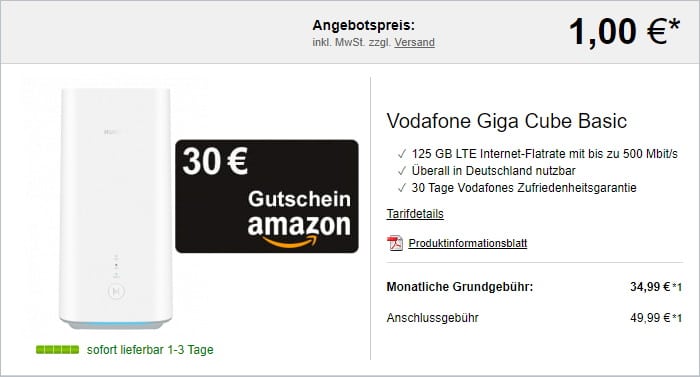Viewport: 700px width, 377px height.
Task: Click the Angebotspreis label
Action: pyautogui.click(x=363, y=25)
